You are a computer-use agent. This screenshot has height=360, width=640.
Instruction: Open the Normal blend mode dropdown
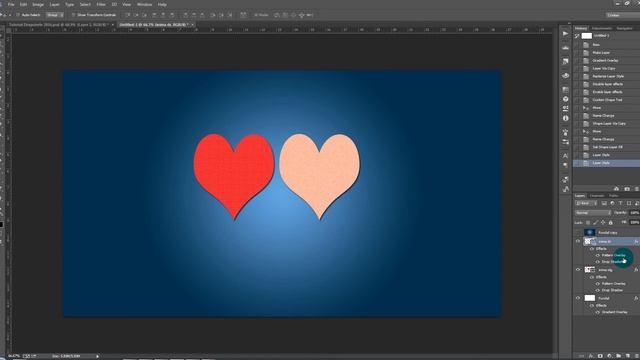[x=593, y=213]
